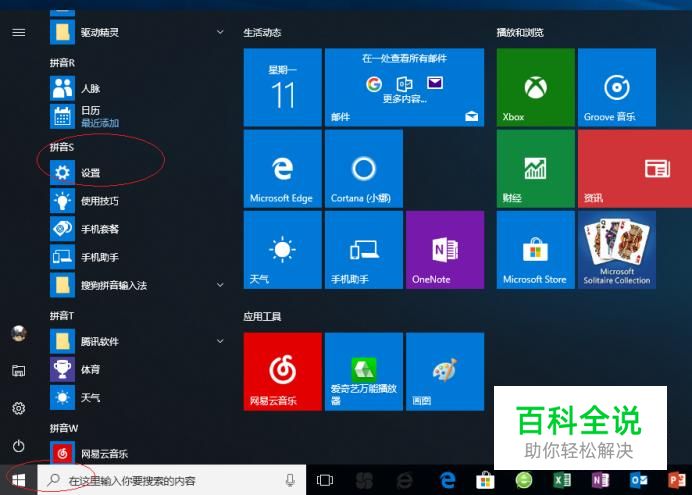
Task: Open 体育 app entry
Action: (138, 369)
